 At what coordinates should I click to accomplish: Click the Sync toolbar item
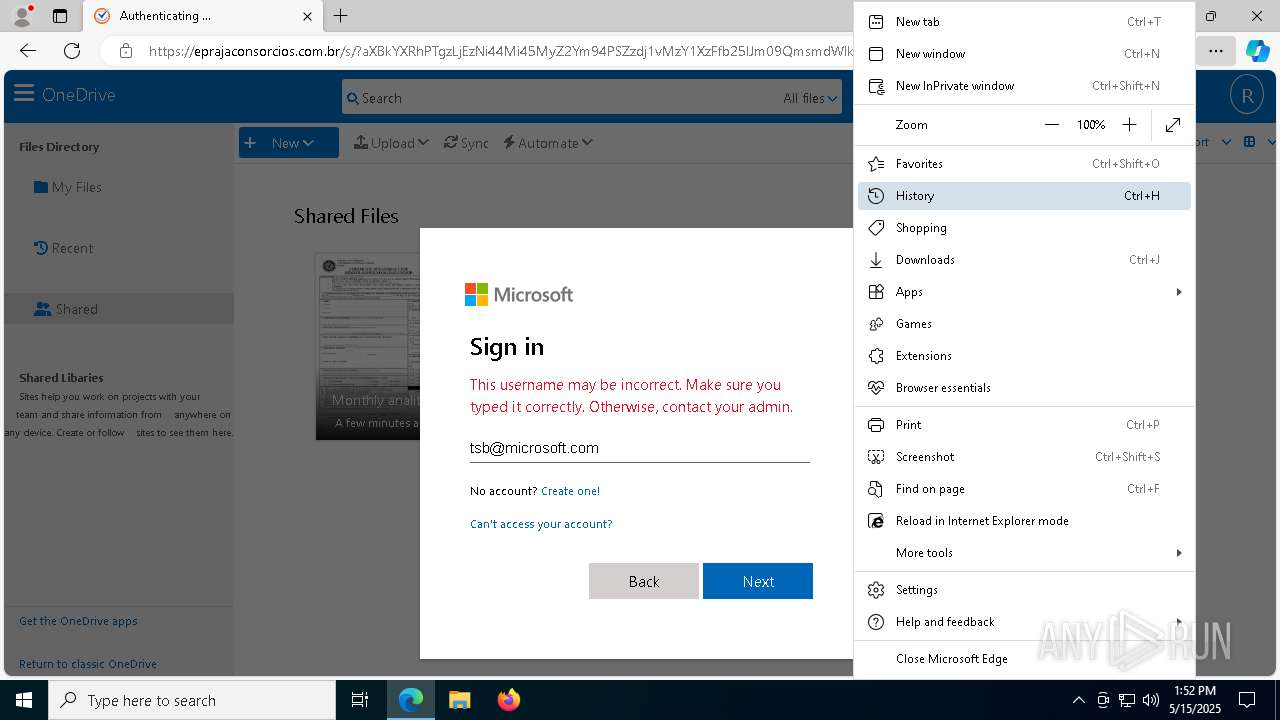pyautogui.click(x=466, y=143)
